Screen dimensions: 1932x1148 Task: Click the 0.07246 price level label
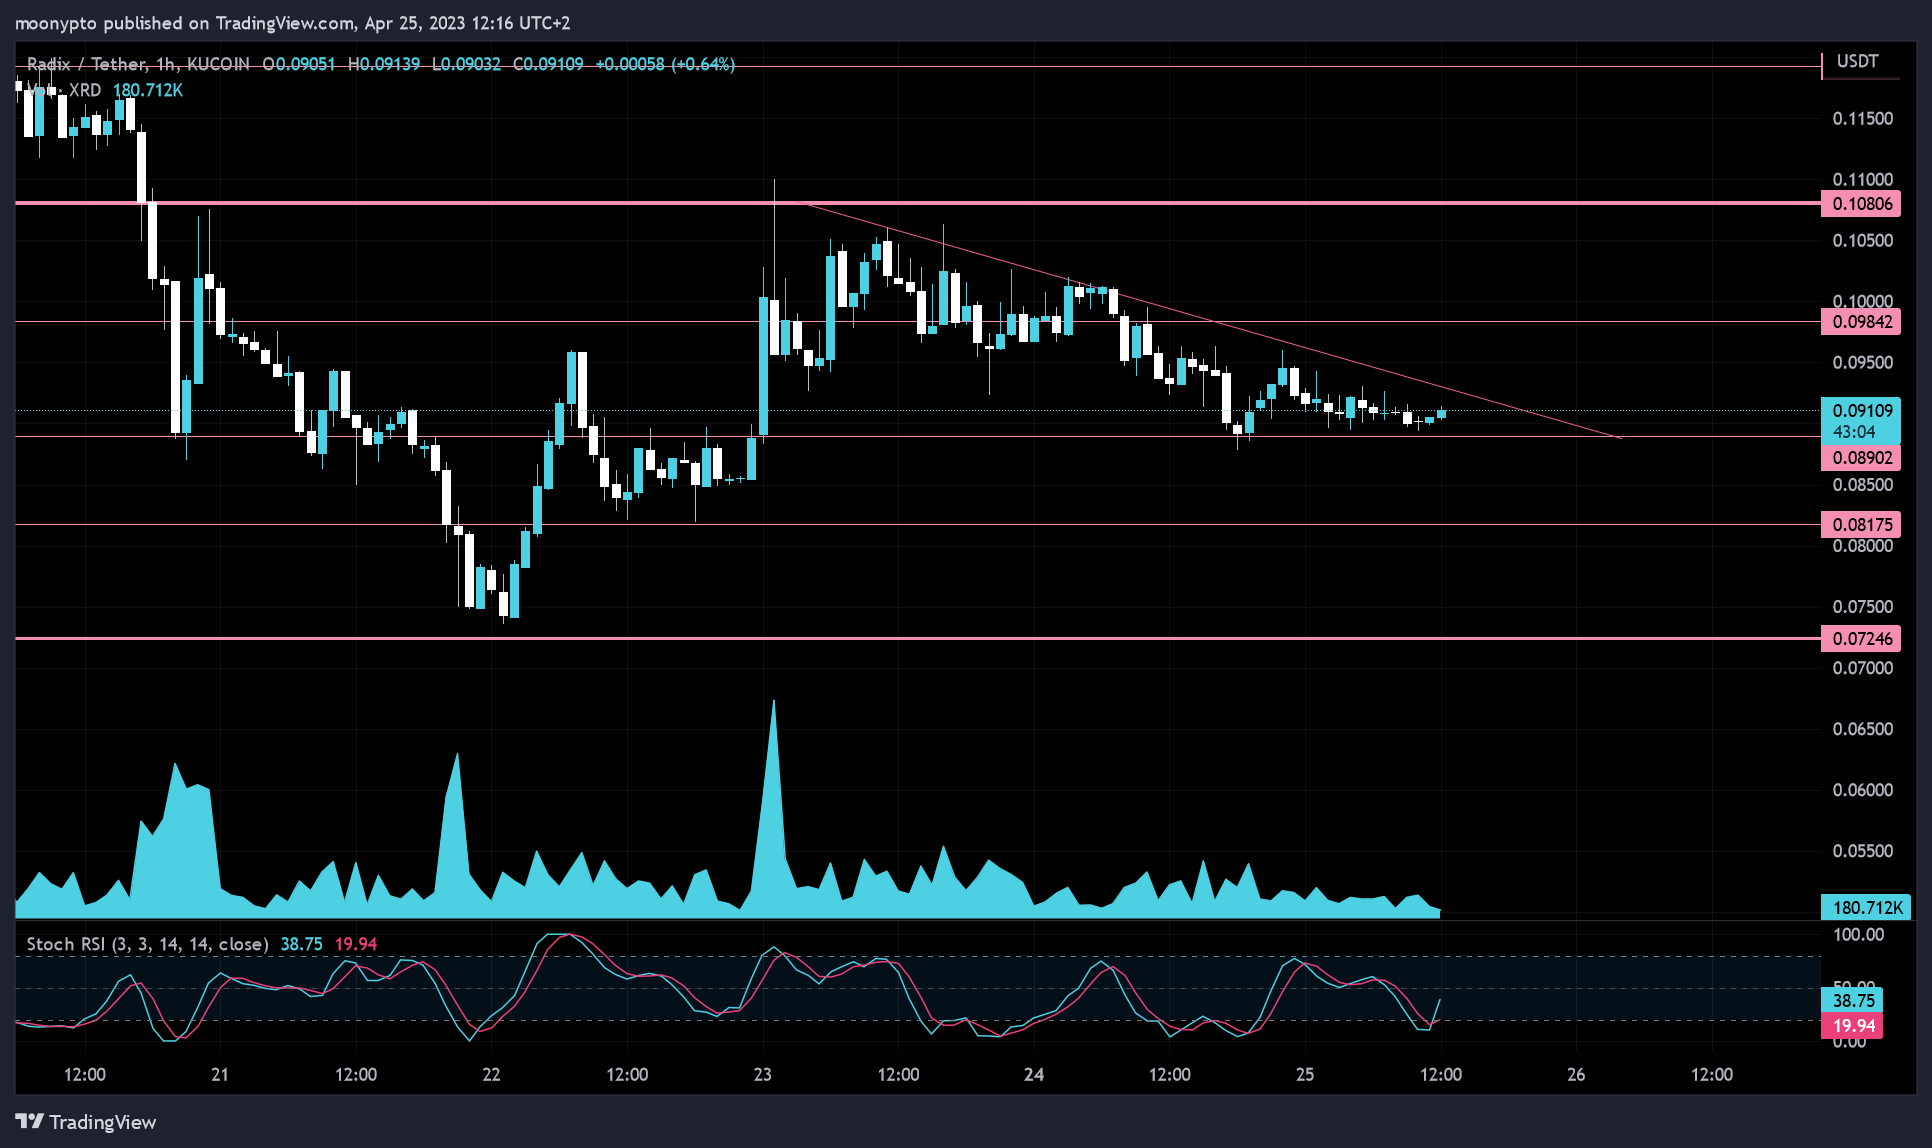(1861, 638)
